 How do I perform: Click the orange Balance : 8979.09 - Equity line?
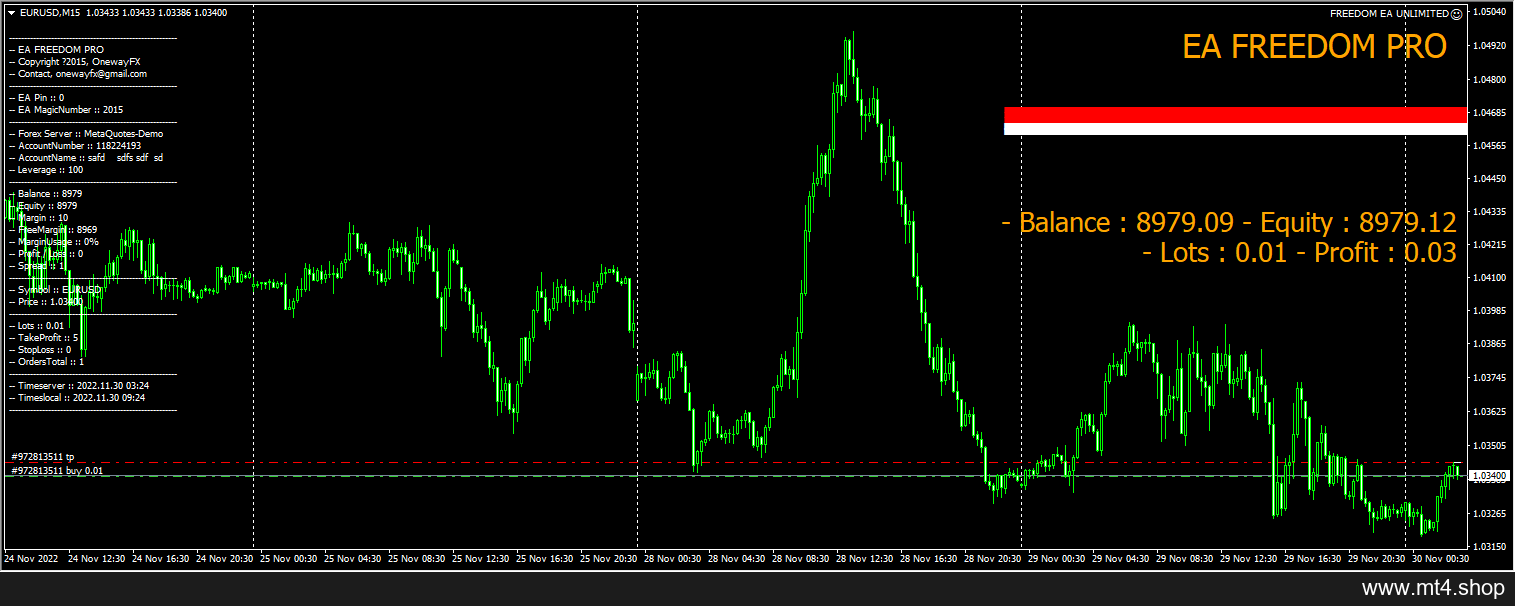[1228, 223]
